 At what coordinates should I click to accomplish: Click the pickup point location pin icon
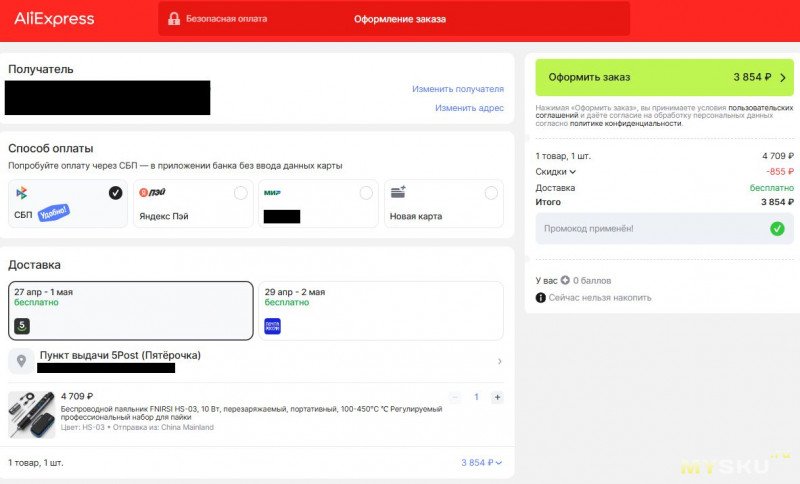pyautogui.click(x=21, y=360)
